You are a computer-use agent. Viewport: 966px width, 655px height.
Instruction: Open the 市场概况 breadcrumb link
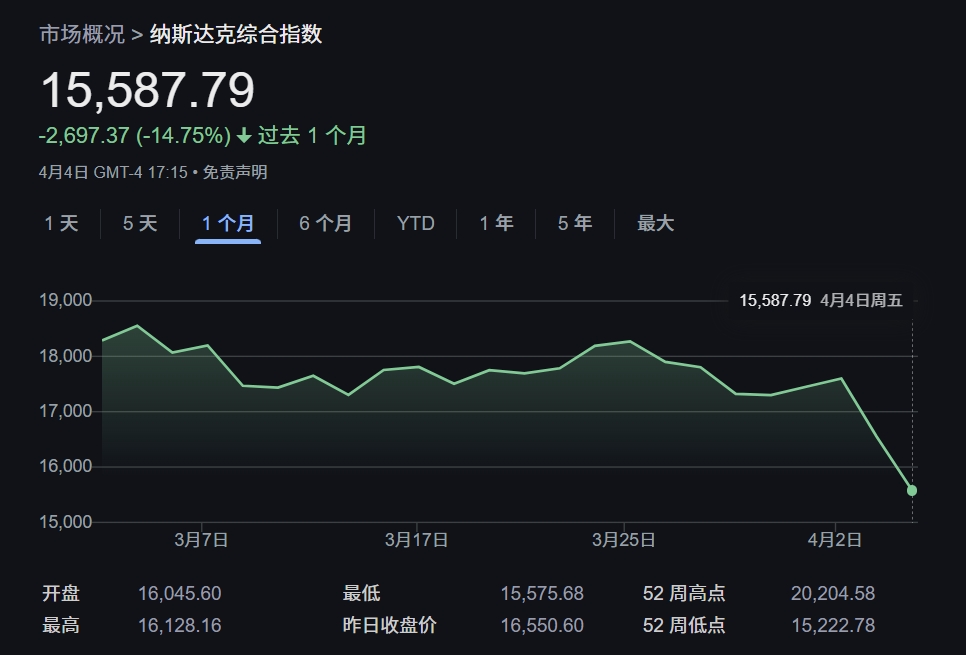[x=82, y=34]
